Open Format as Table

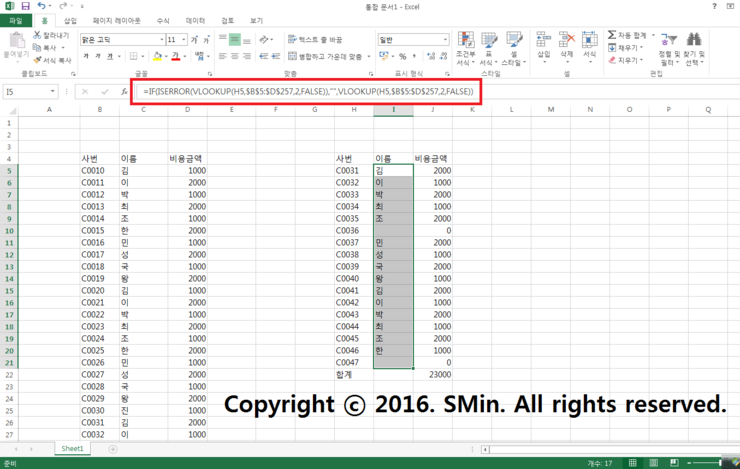click(488, 49)
